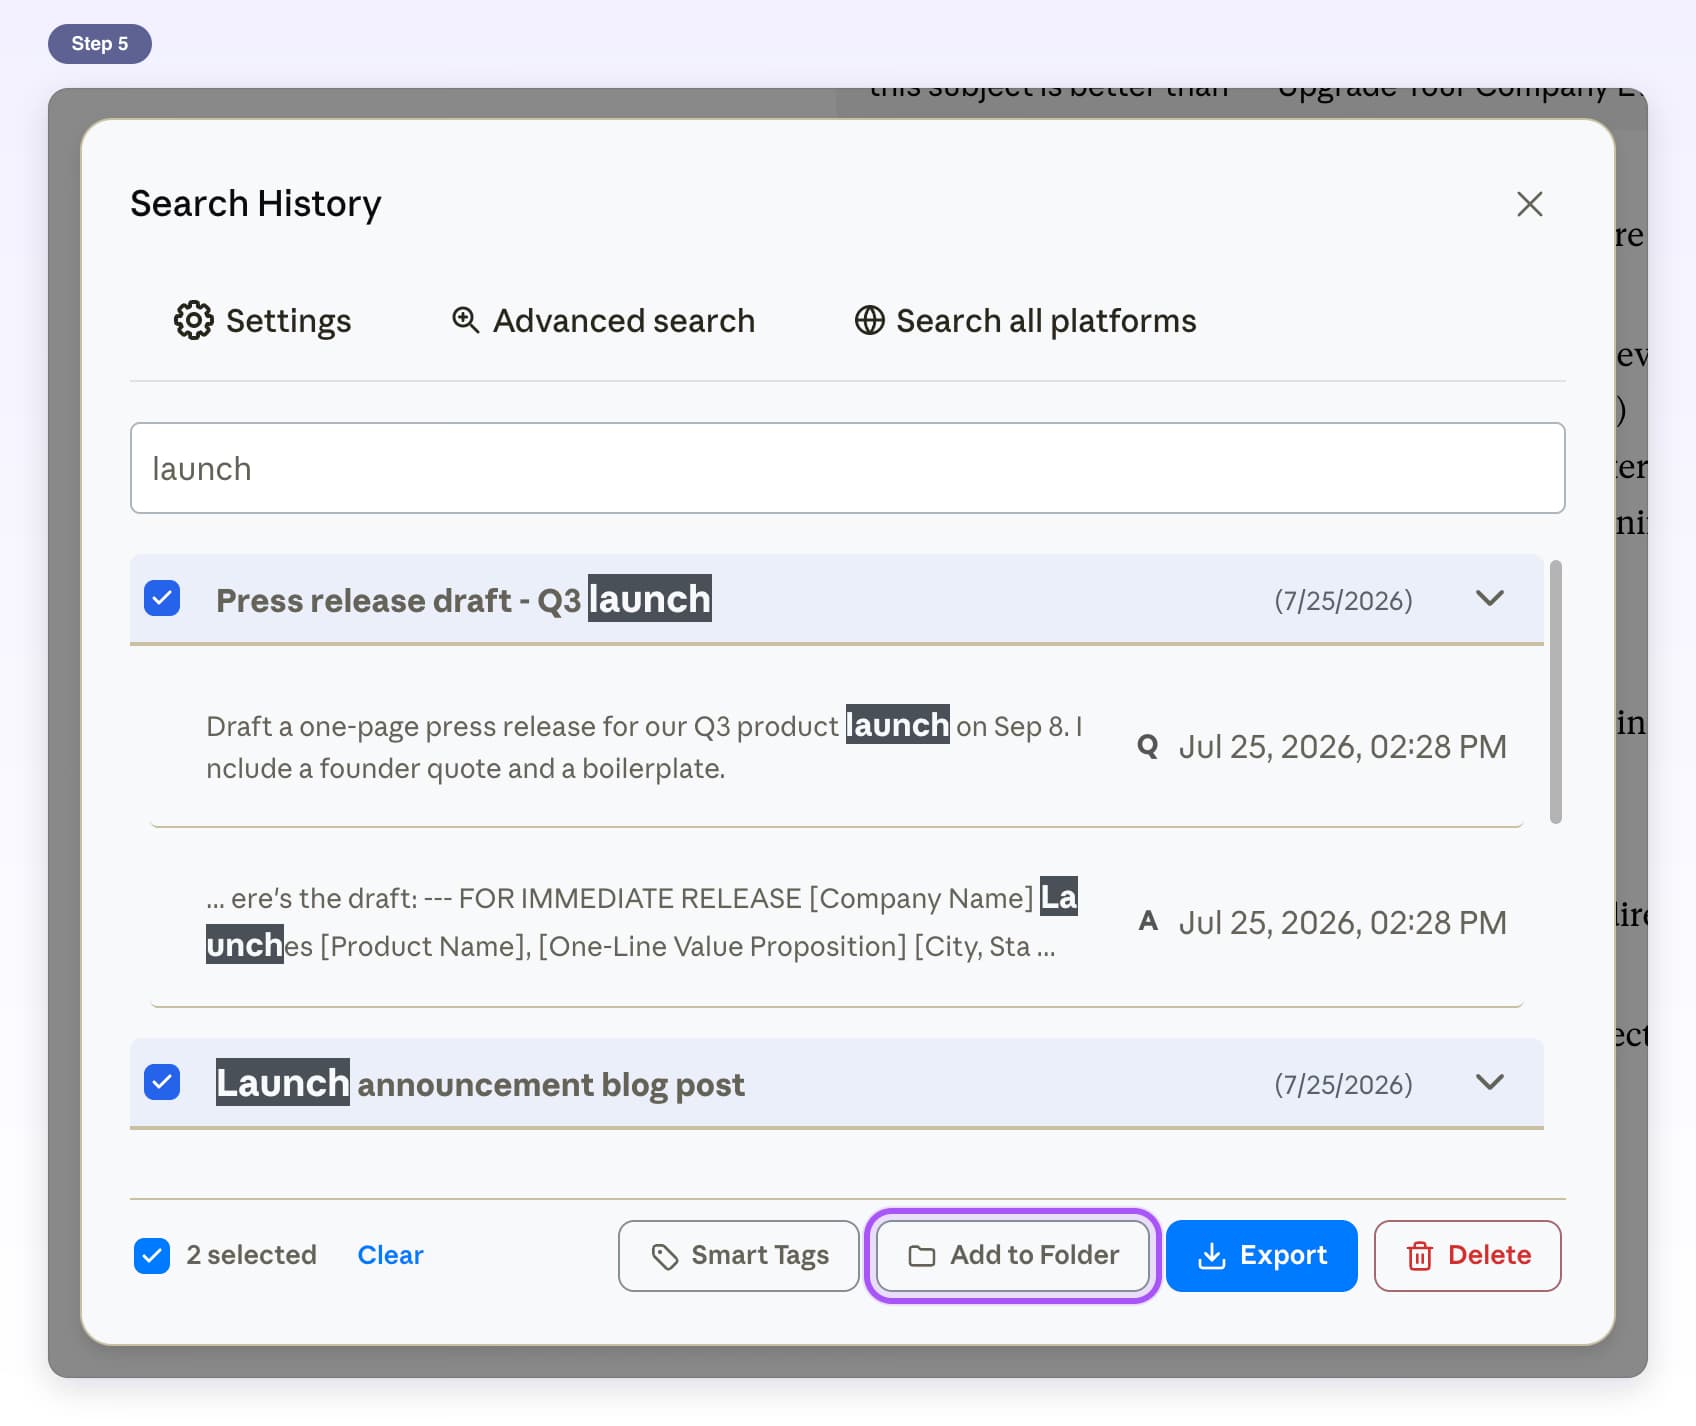
Task: Uncheck the Press release draft checkbox
Action: coord(162,598)
